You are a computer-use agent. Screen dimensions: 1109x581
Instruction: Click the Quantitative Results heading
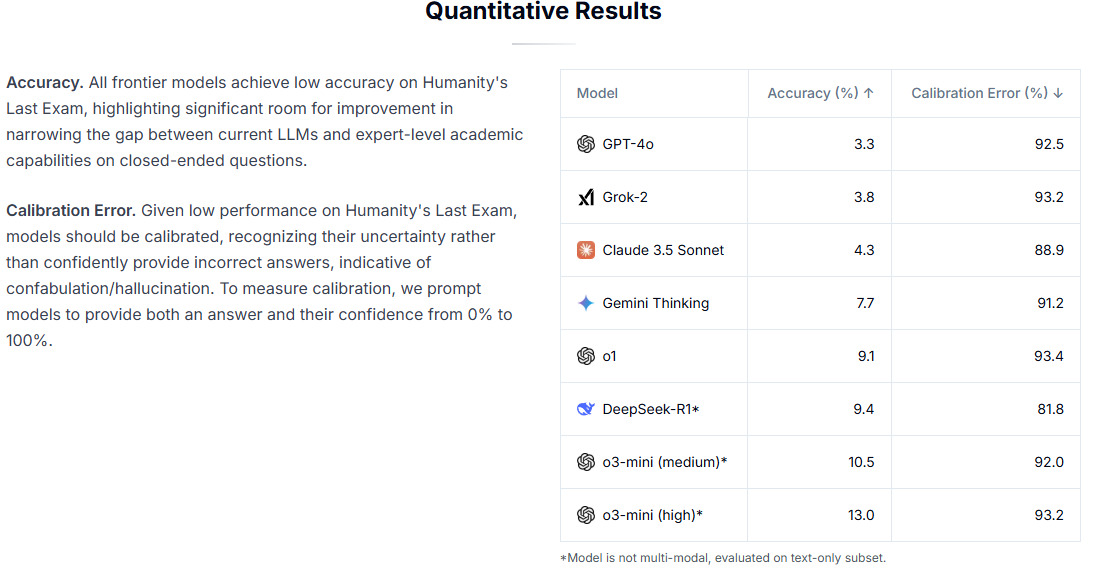point(543,12)
